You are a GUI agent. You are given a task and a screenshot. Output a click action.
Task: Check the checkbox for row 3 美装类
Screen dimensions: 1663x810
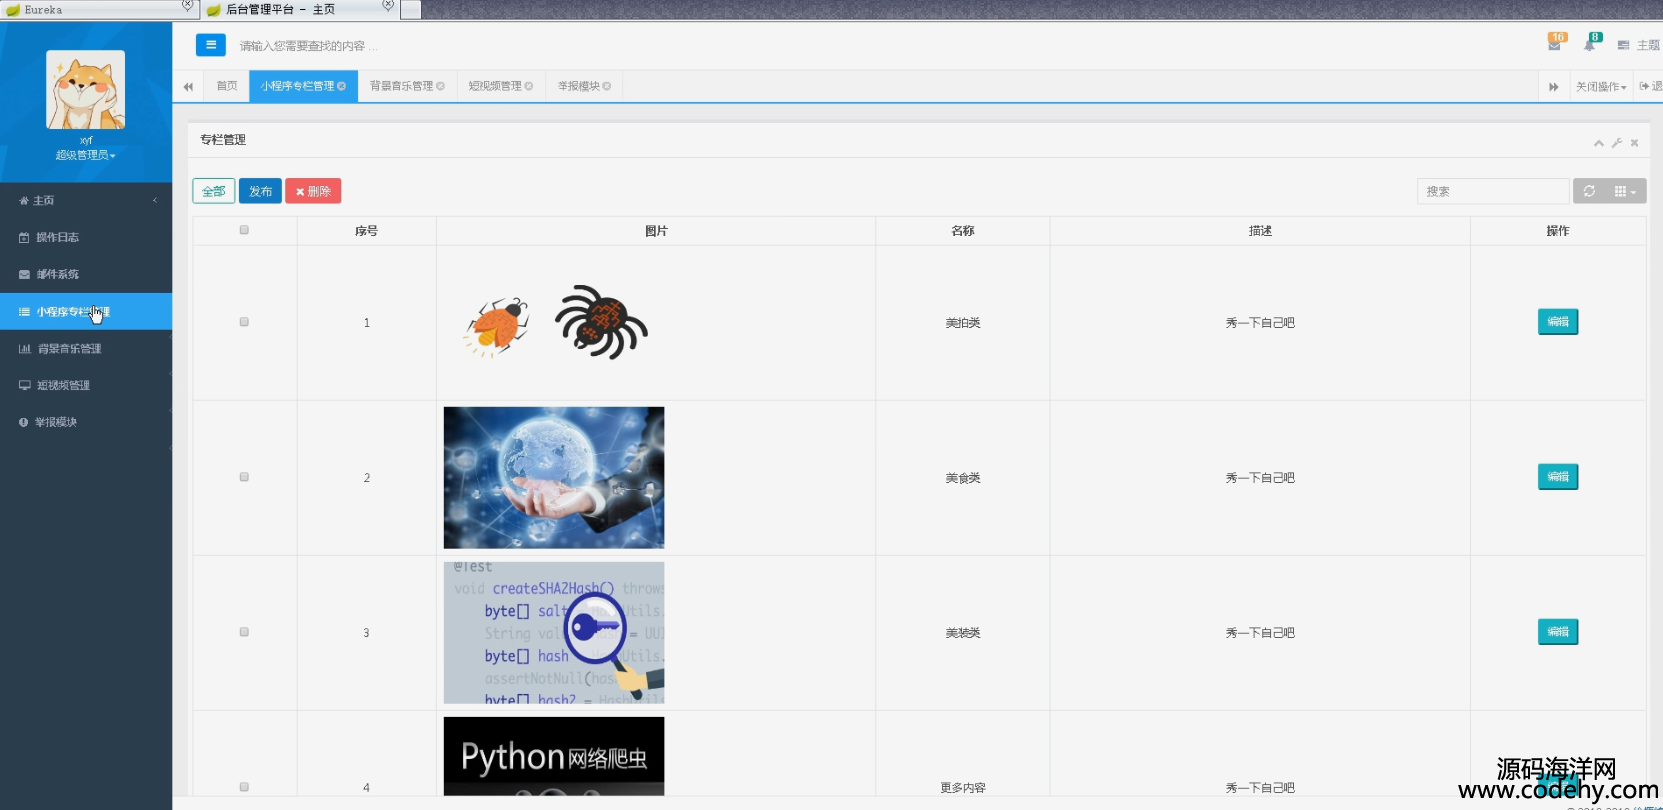click(244, 632)
